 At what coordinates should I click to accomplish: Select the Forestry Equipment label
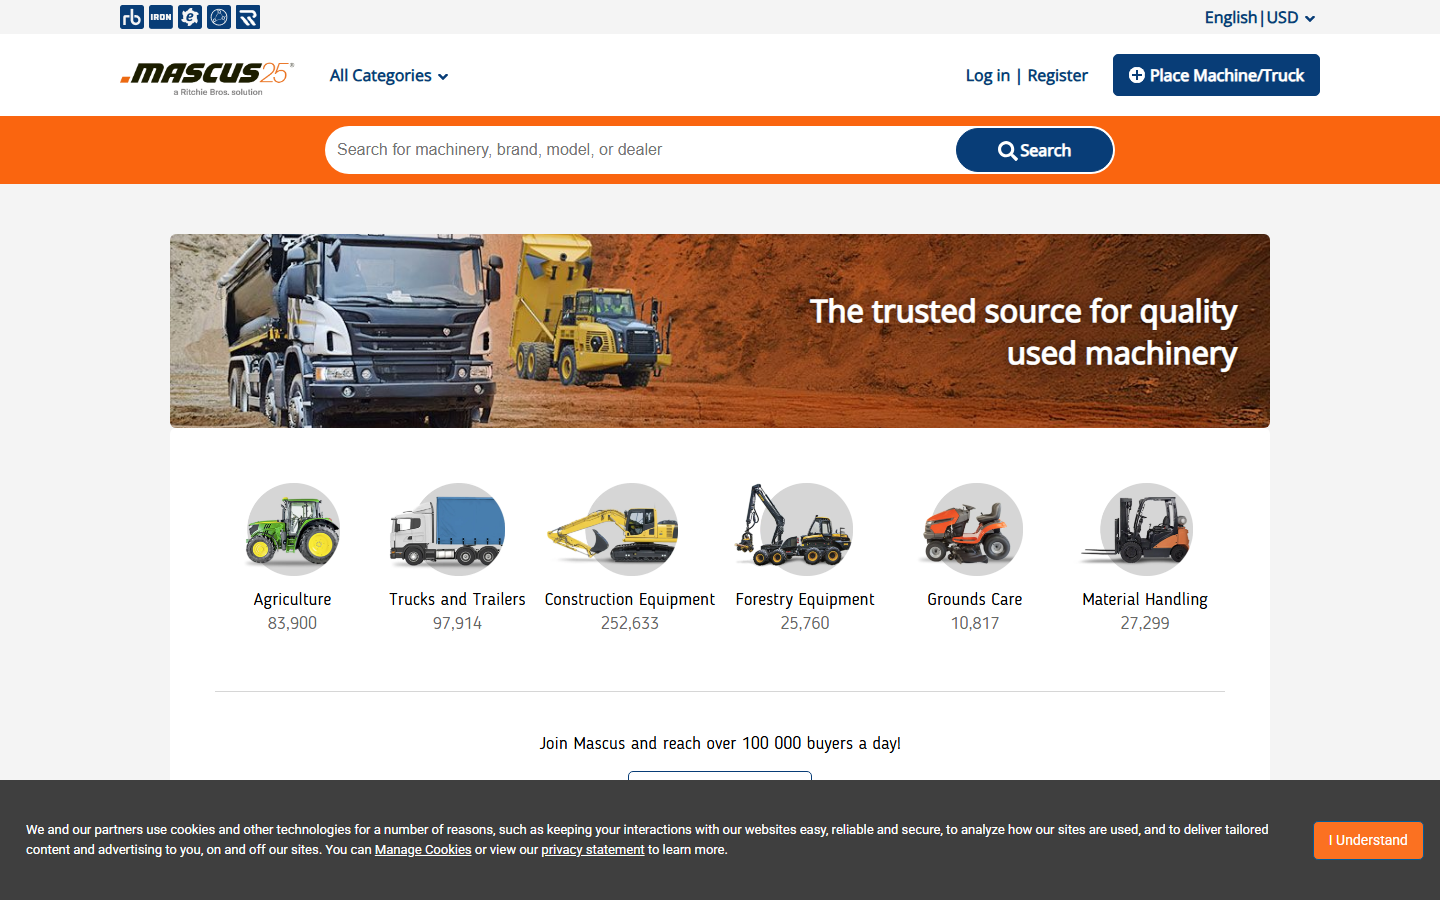pos(805,599)
